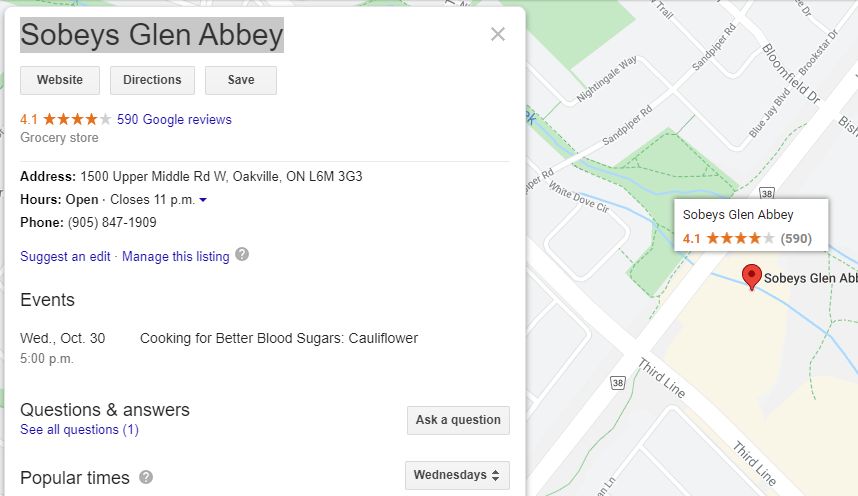Click the route 38 shield above the map popup

(767, 193)
